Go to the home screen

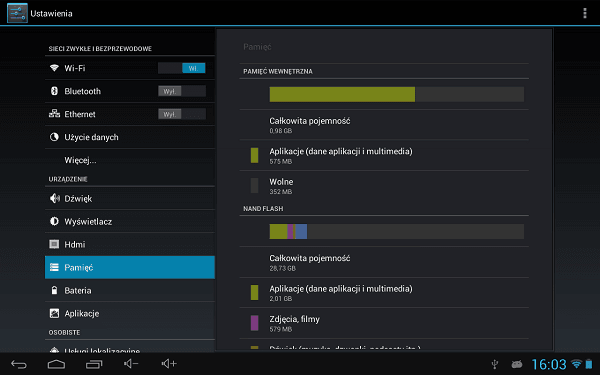pos(56,364)
